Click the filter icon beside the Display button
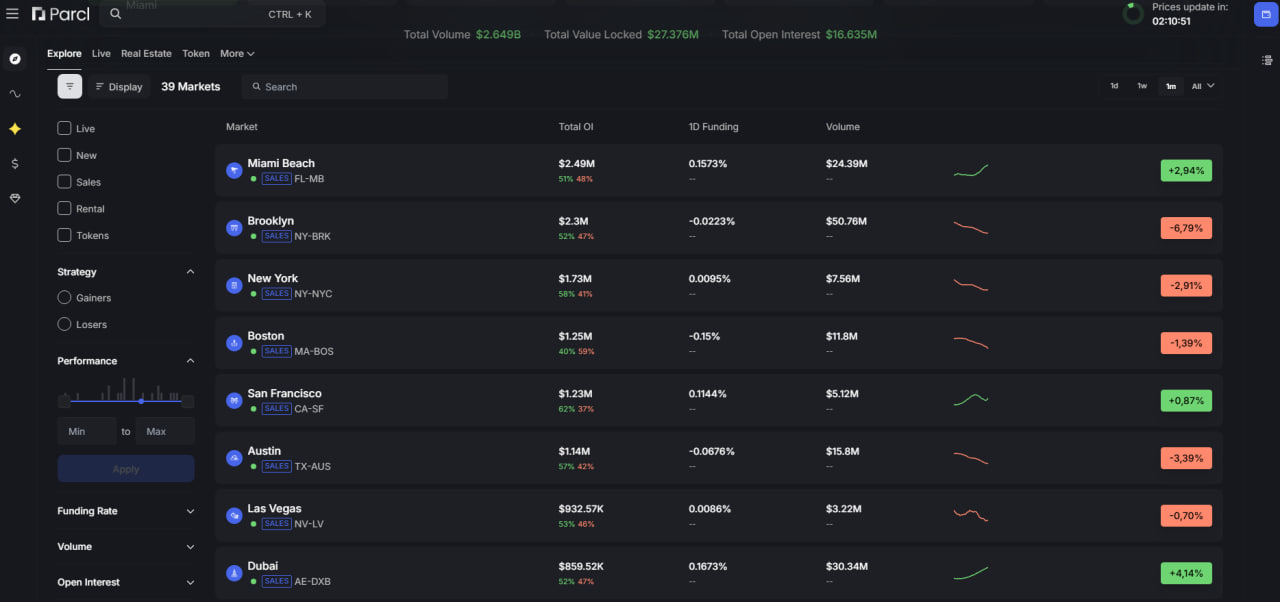Image resolution: width=1280 pixels, height=602 pixels. click(69, 86)
